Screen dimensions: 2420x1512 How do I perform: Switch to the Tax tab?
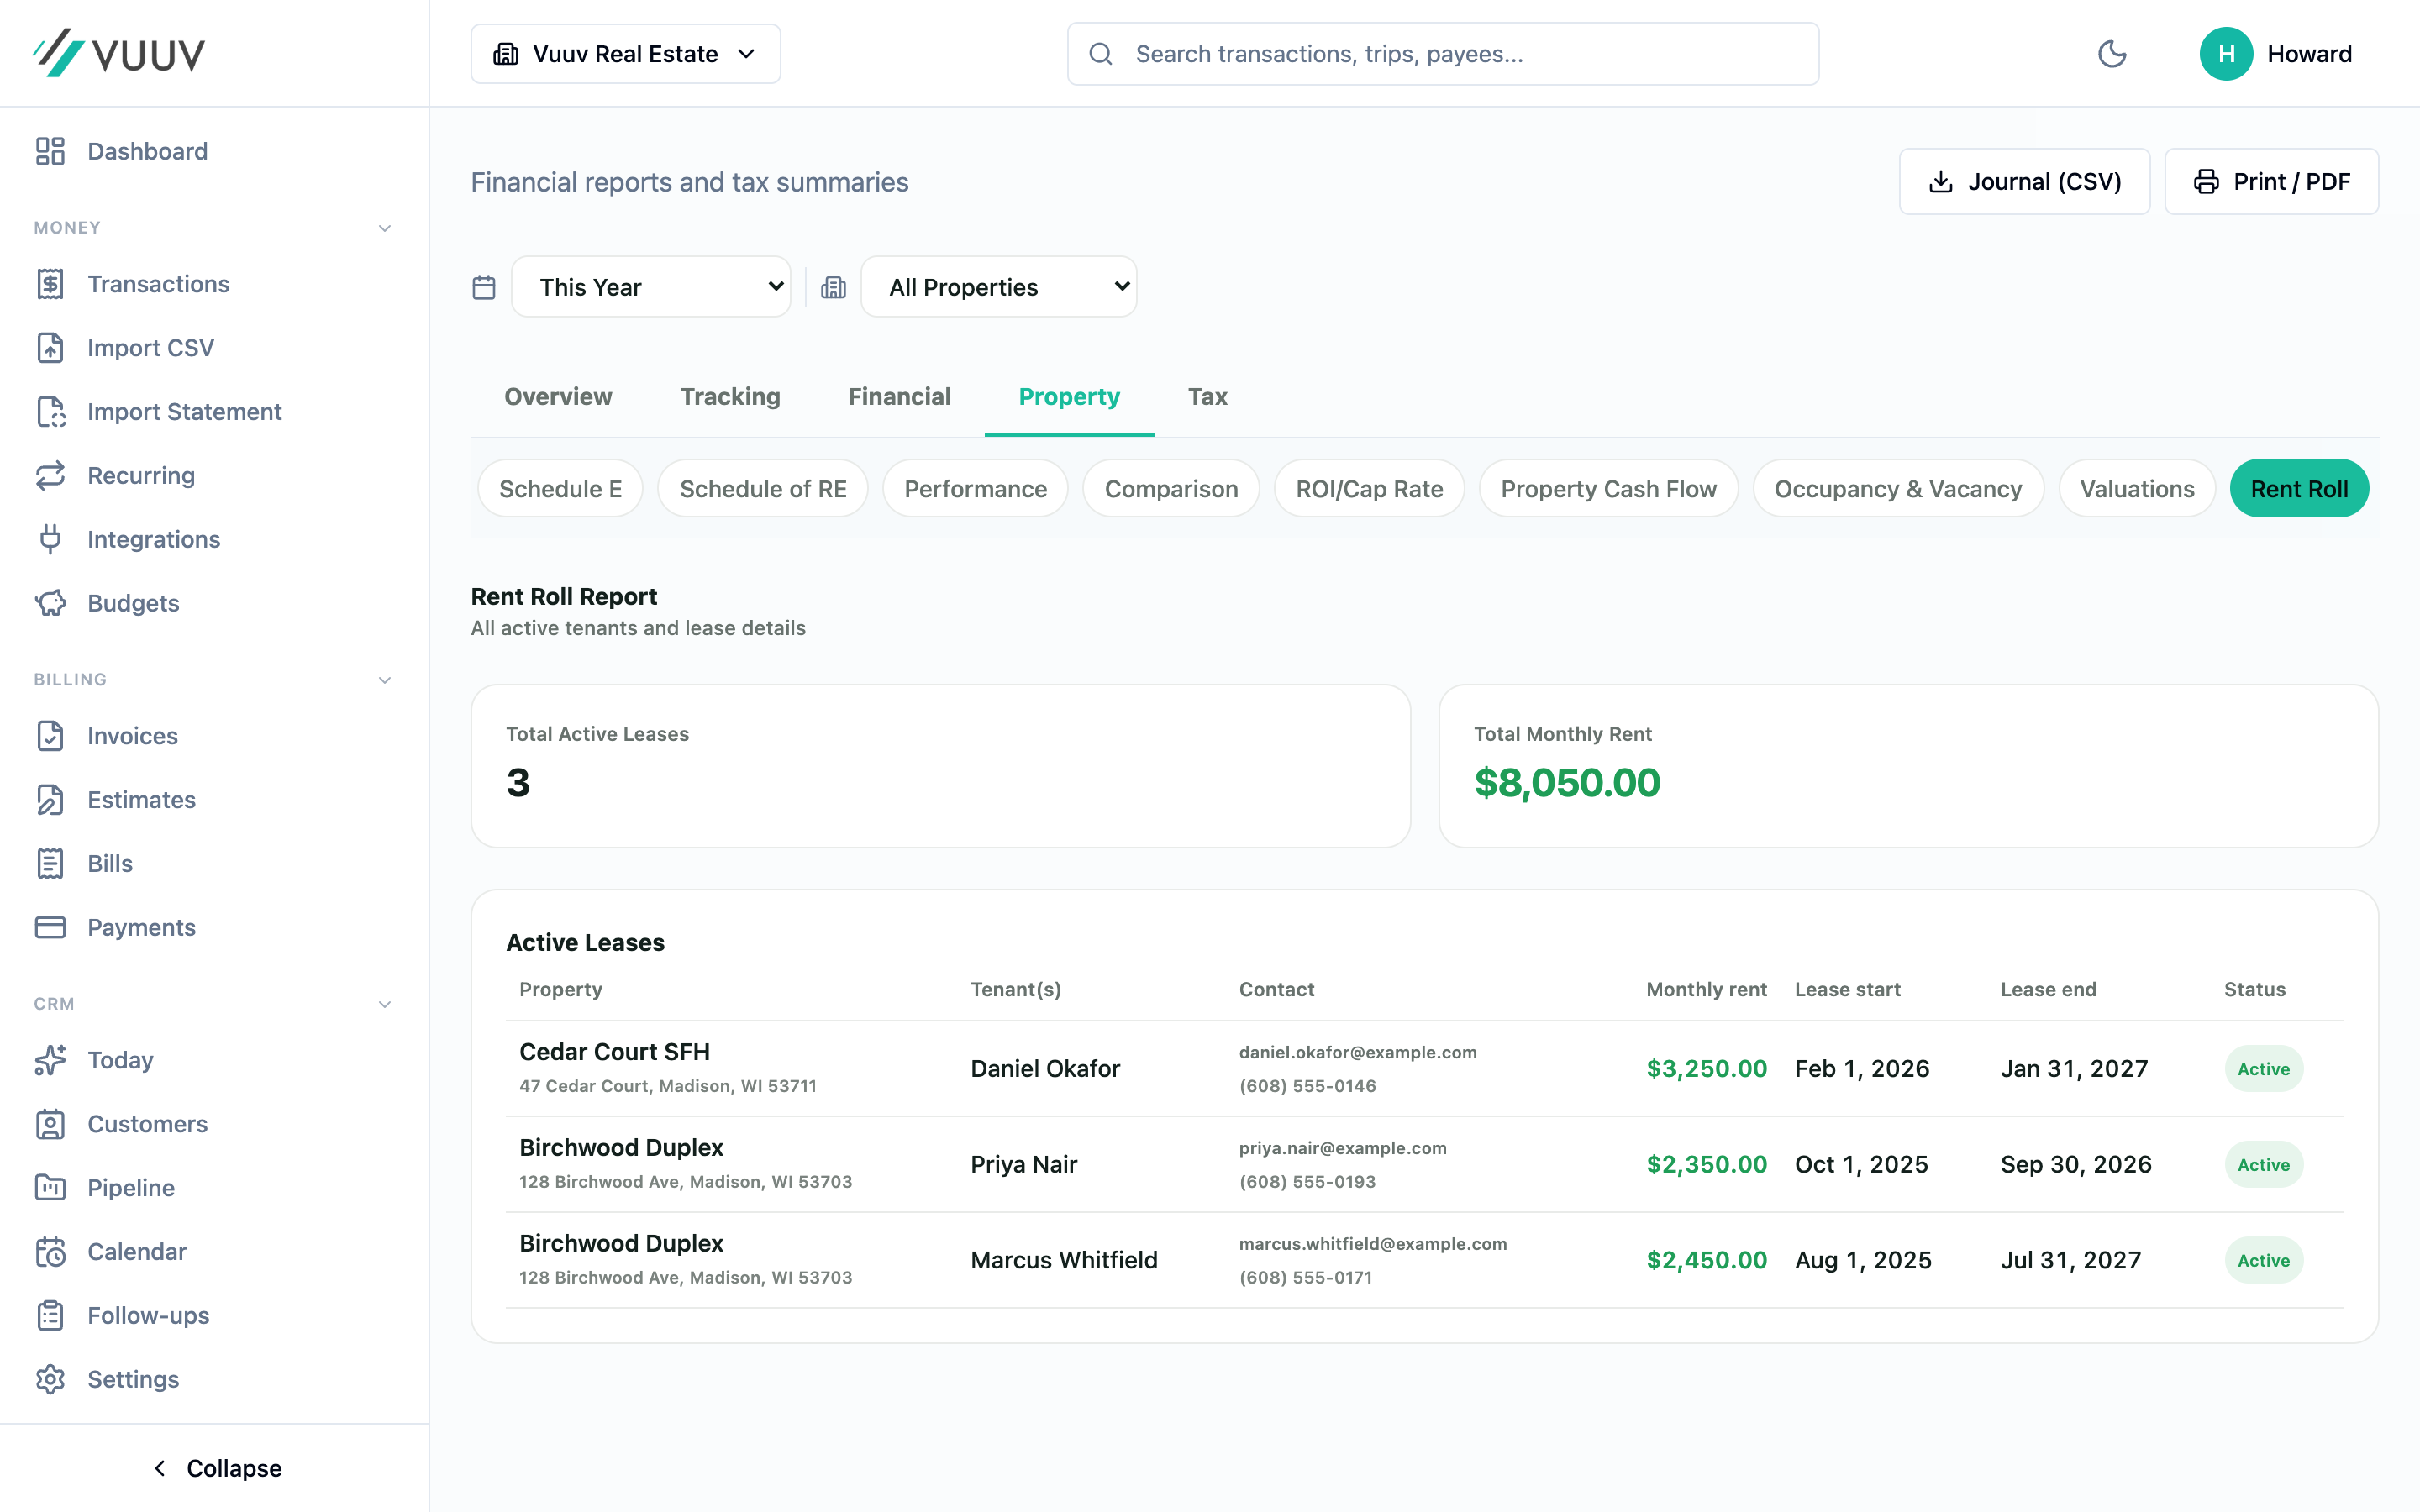1207,397
